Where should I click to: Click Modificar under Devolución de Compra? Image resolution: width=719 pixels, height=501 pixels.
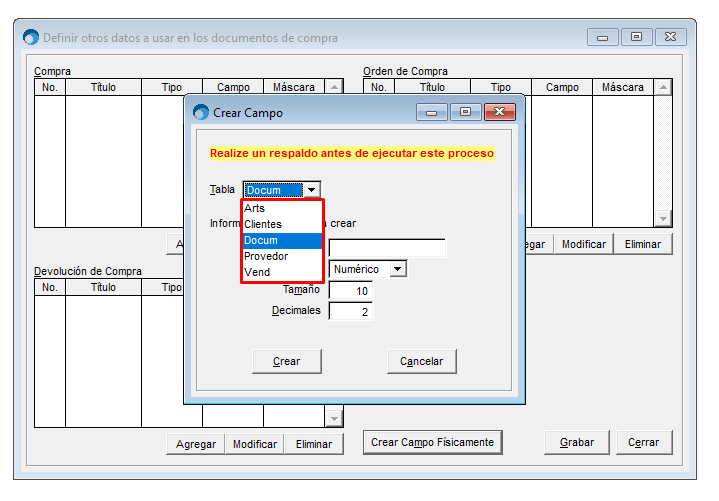tap(255, 444)
